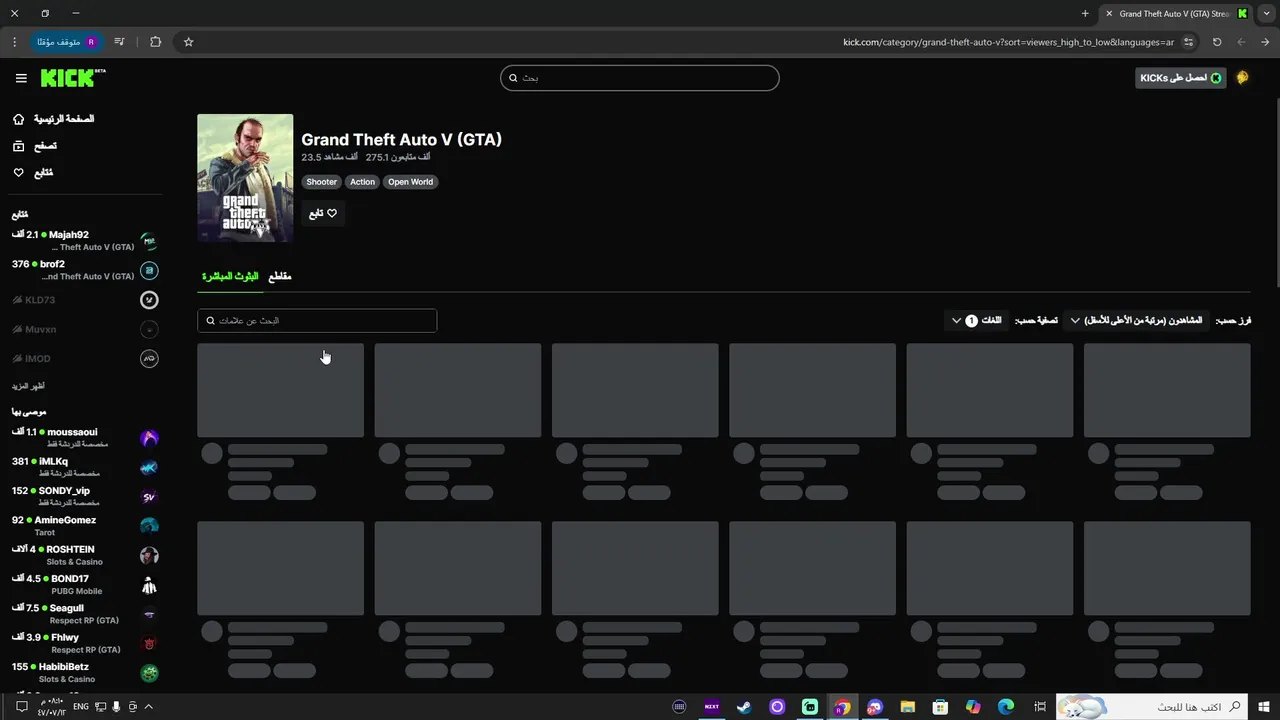Open offline KLD73 channel
1280x720 pixels.
pos(85,300)
